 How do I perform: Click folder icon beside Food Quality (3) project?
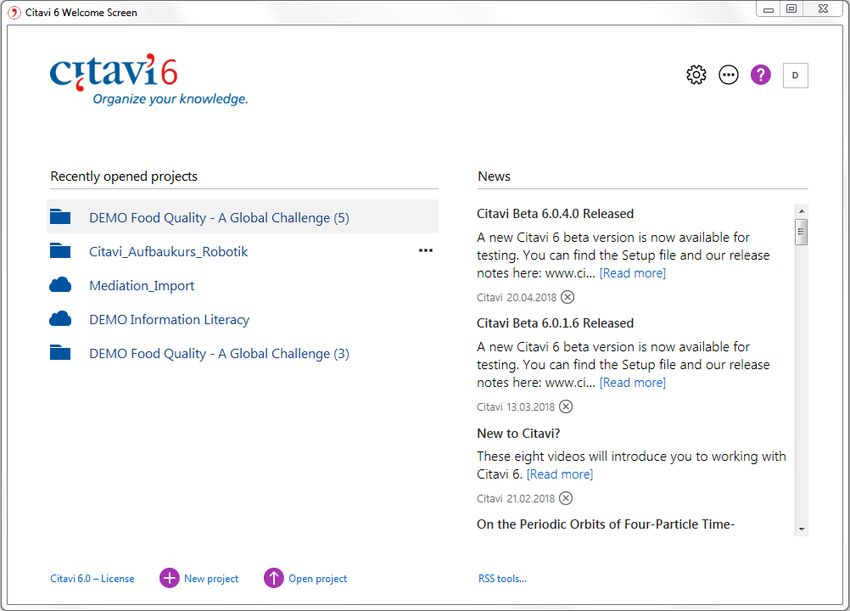pyautogui.click(x=60, y=353)
